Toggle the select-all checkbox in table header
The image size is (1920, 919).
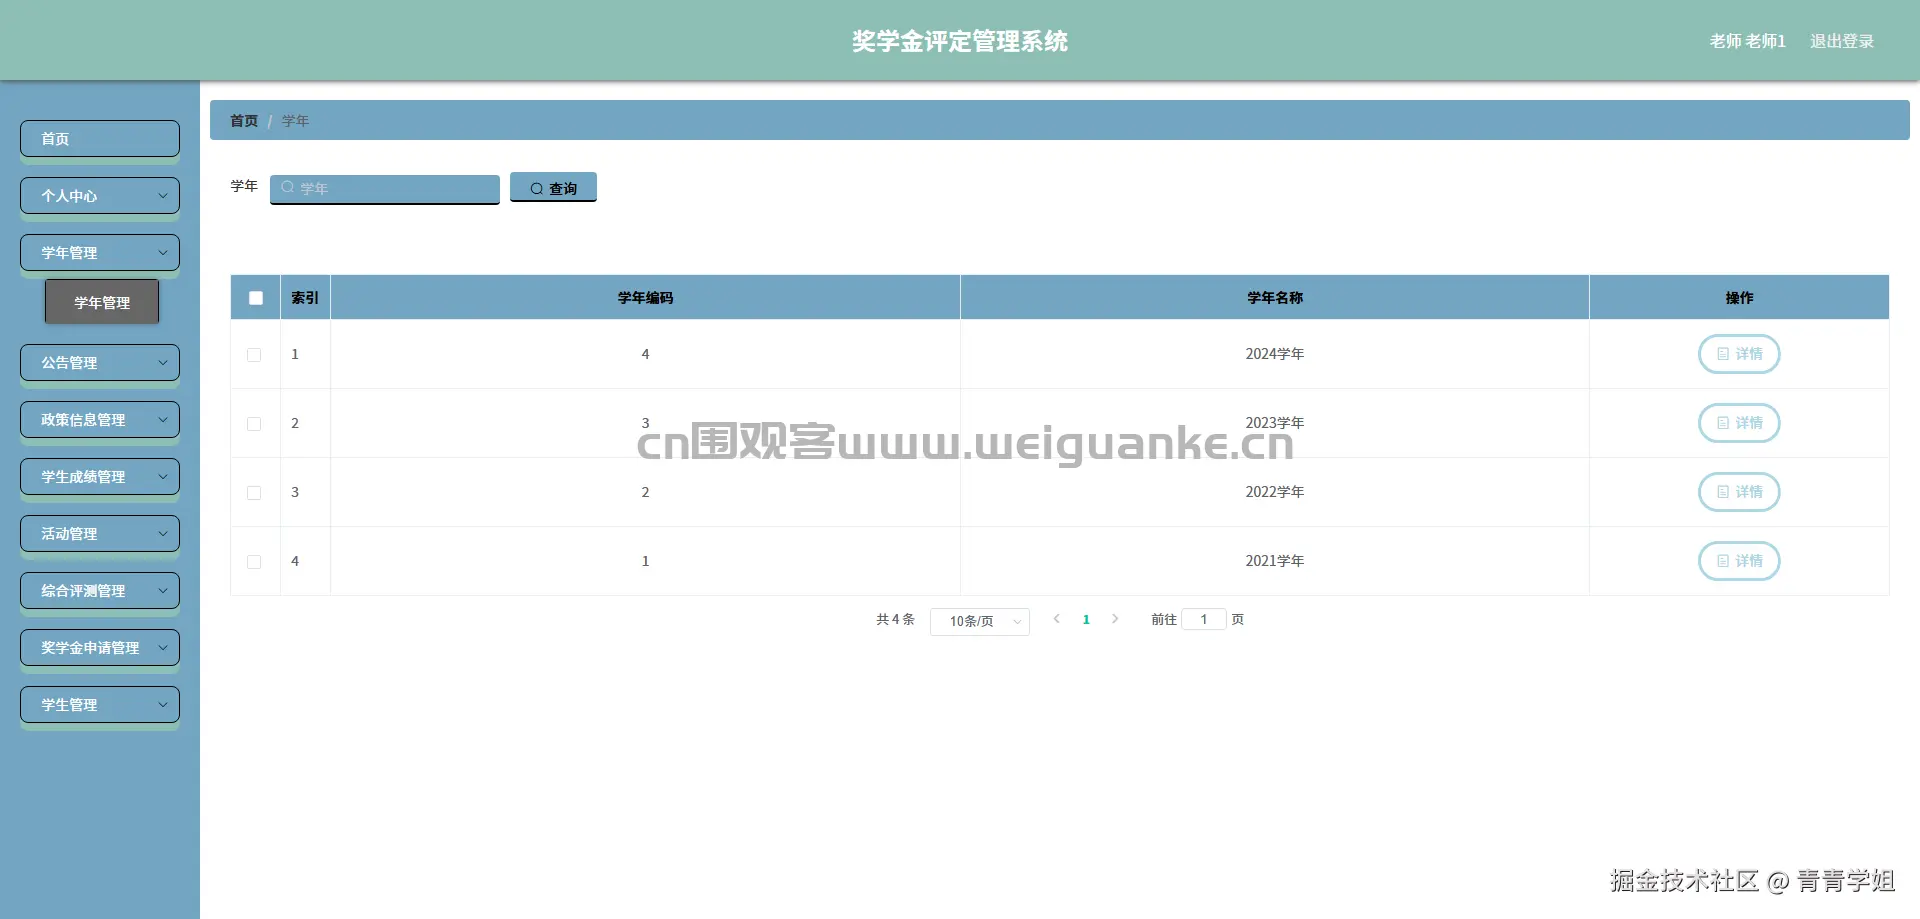(256, 297)
